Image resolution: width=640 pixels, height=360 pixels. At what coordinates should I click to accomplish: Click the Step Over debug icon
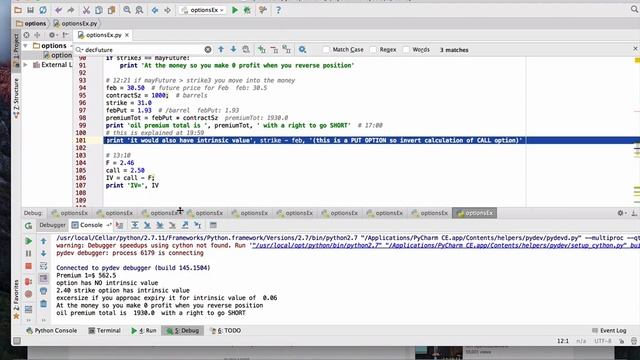pos(135,225)
